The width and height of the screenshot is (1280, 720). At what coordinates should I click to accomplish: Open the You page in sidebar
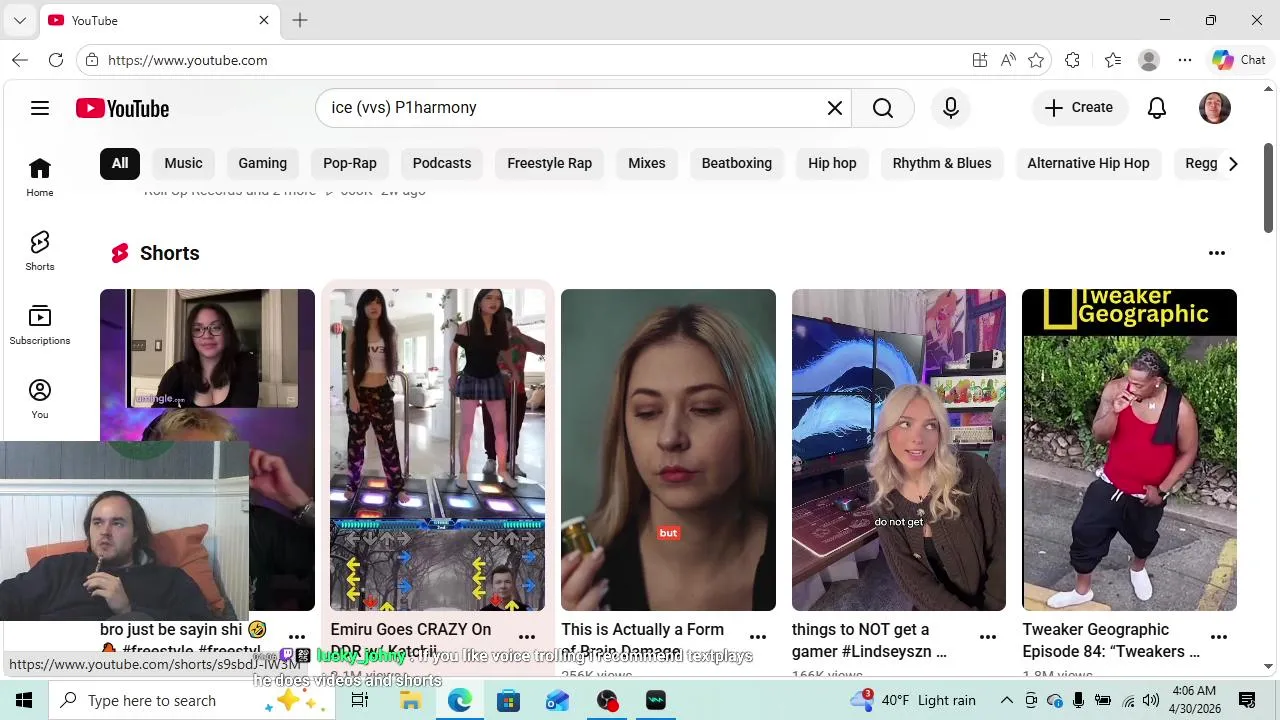[40, 399]
